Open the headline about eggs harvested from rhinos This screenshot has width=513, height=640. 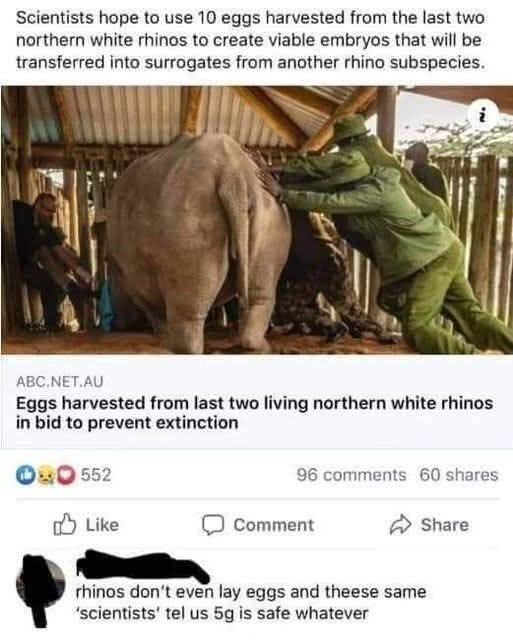coord(254,413)
